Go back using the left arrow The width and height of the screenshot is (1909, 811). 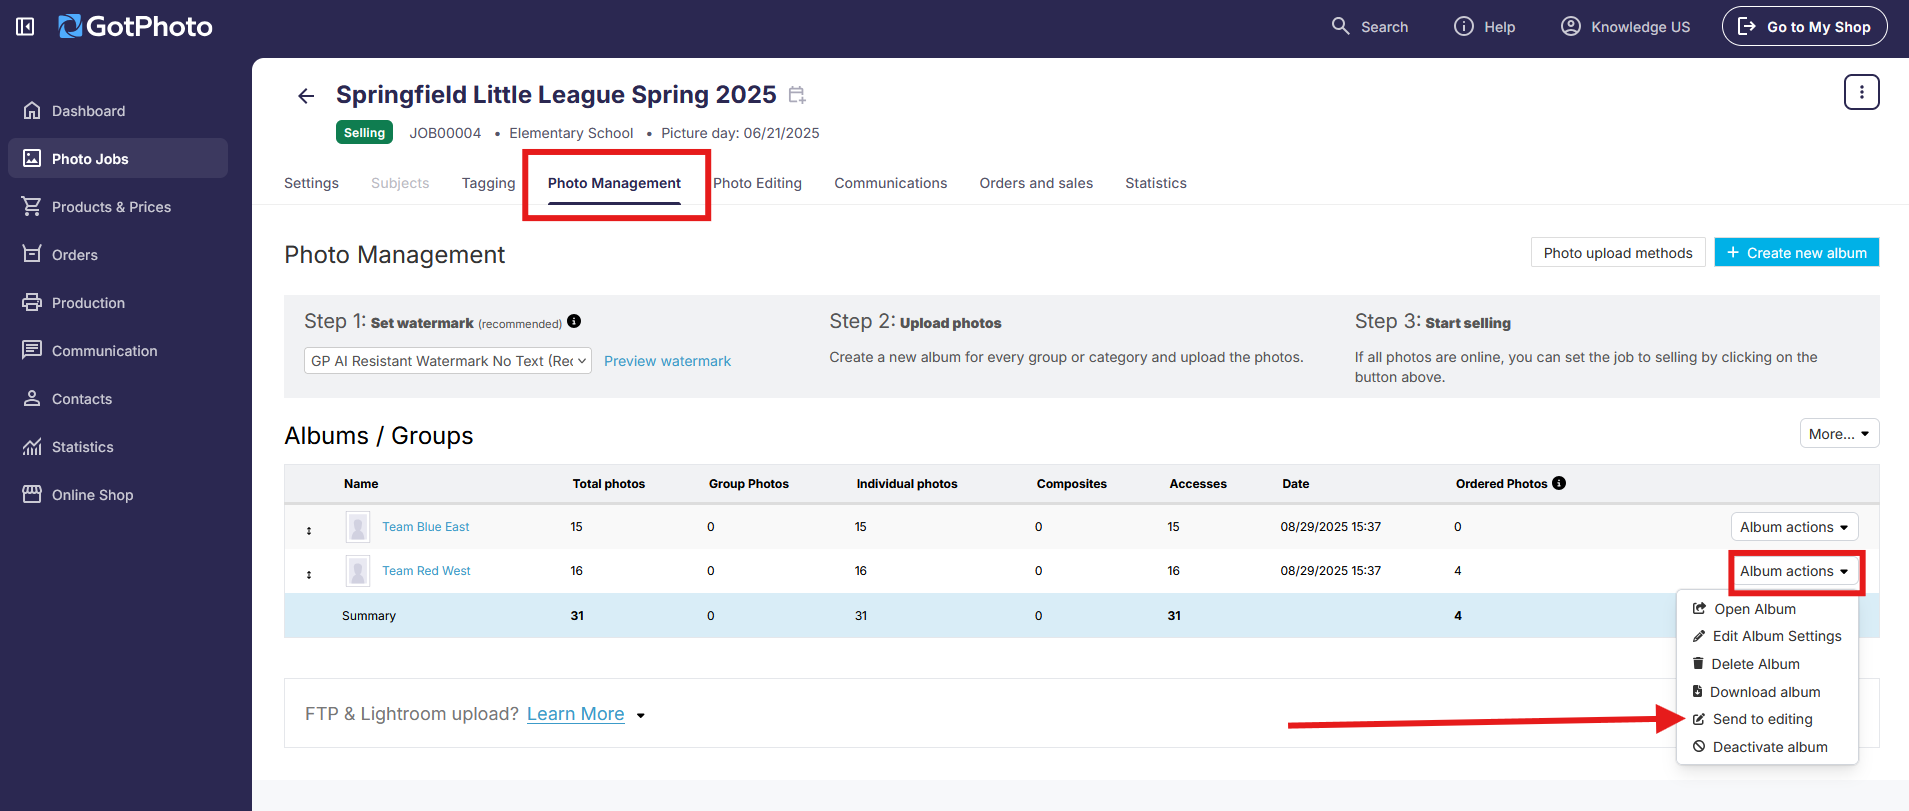pyautogui.click(x=306, y=96)
